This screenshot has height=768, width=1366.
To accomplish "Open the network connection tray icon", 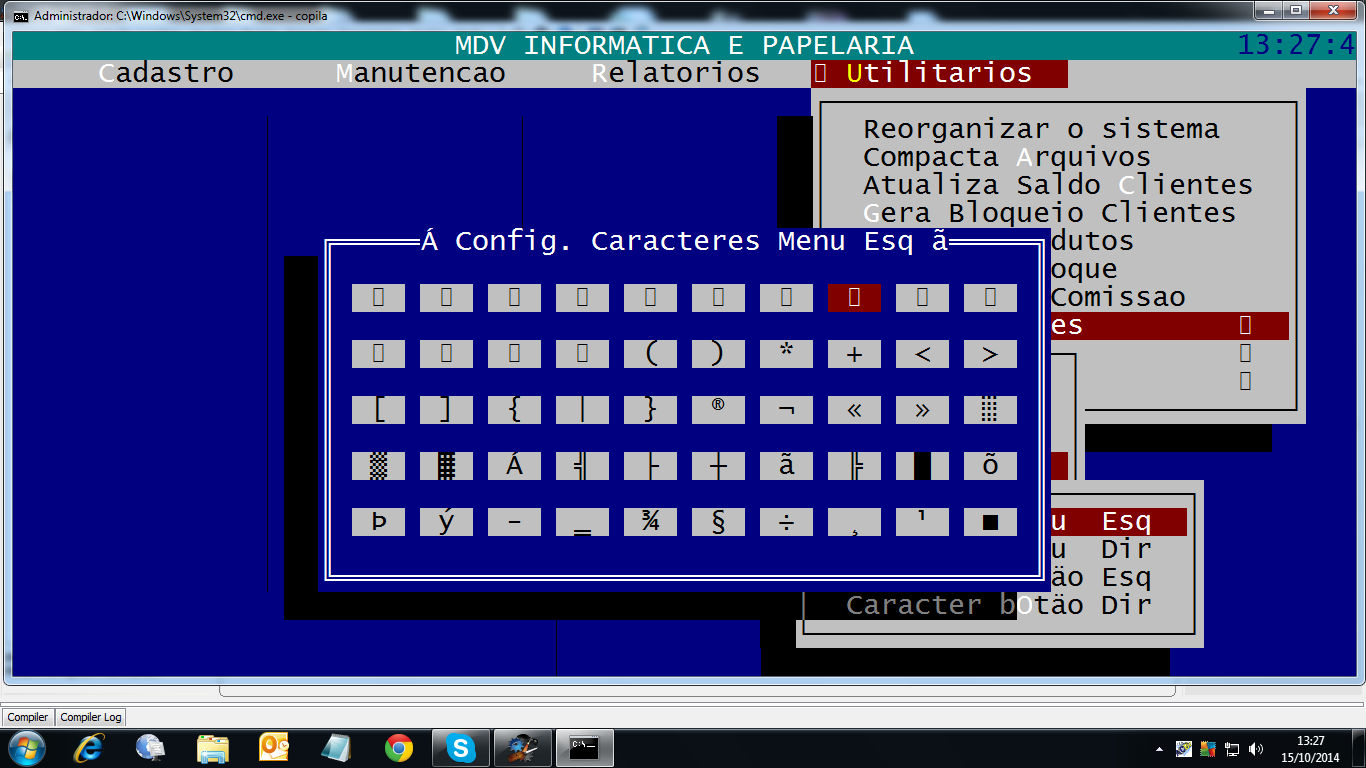I will click(x=1232, y=748).
